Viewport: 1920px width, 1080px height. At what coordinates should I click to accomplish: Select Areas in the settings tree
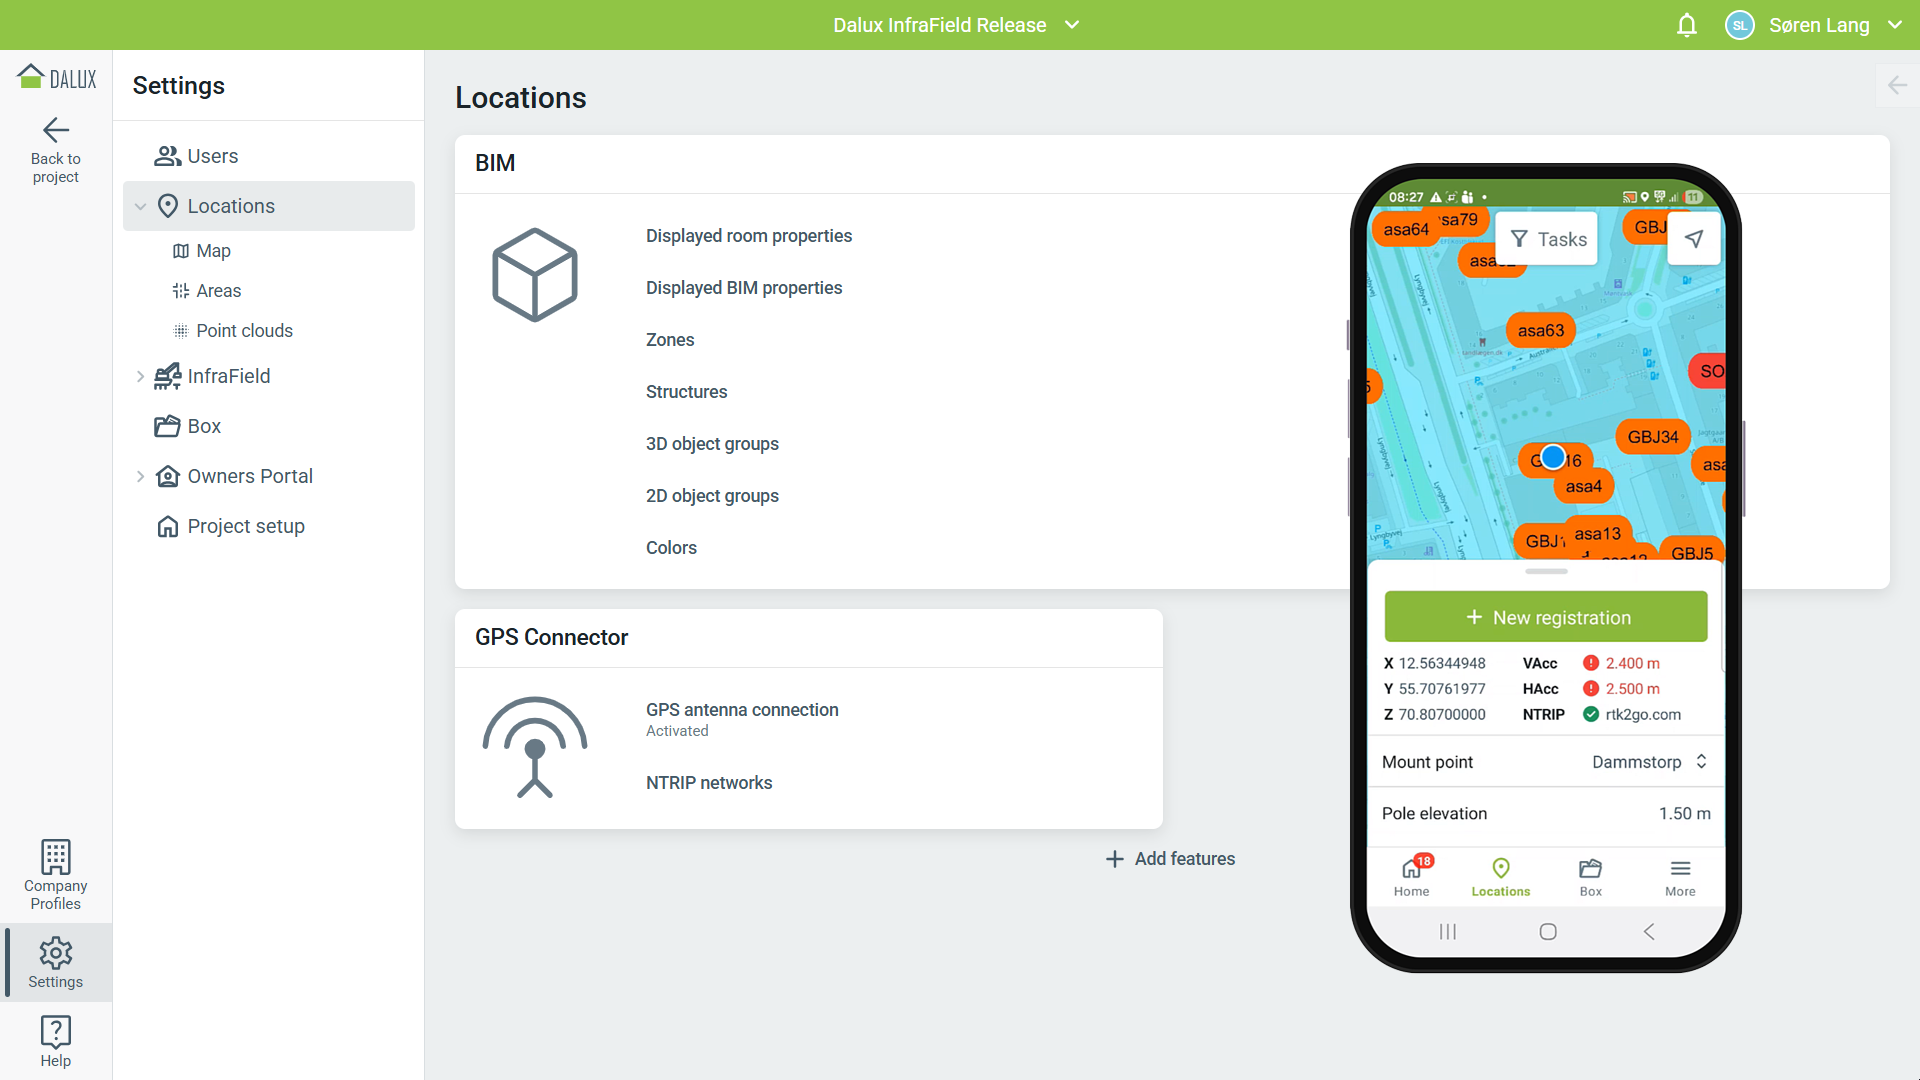[219, 291]
